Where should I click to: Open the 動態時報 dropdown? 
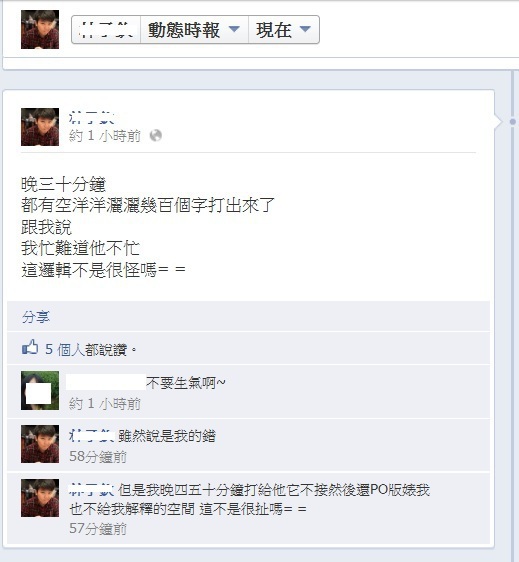[x=194, y=30]
